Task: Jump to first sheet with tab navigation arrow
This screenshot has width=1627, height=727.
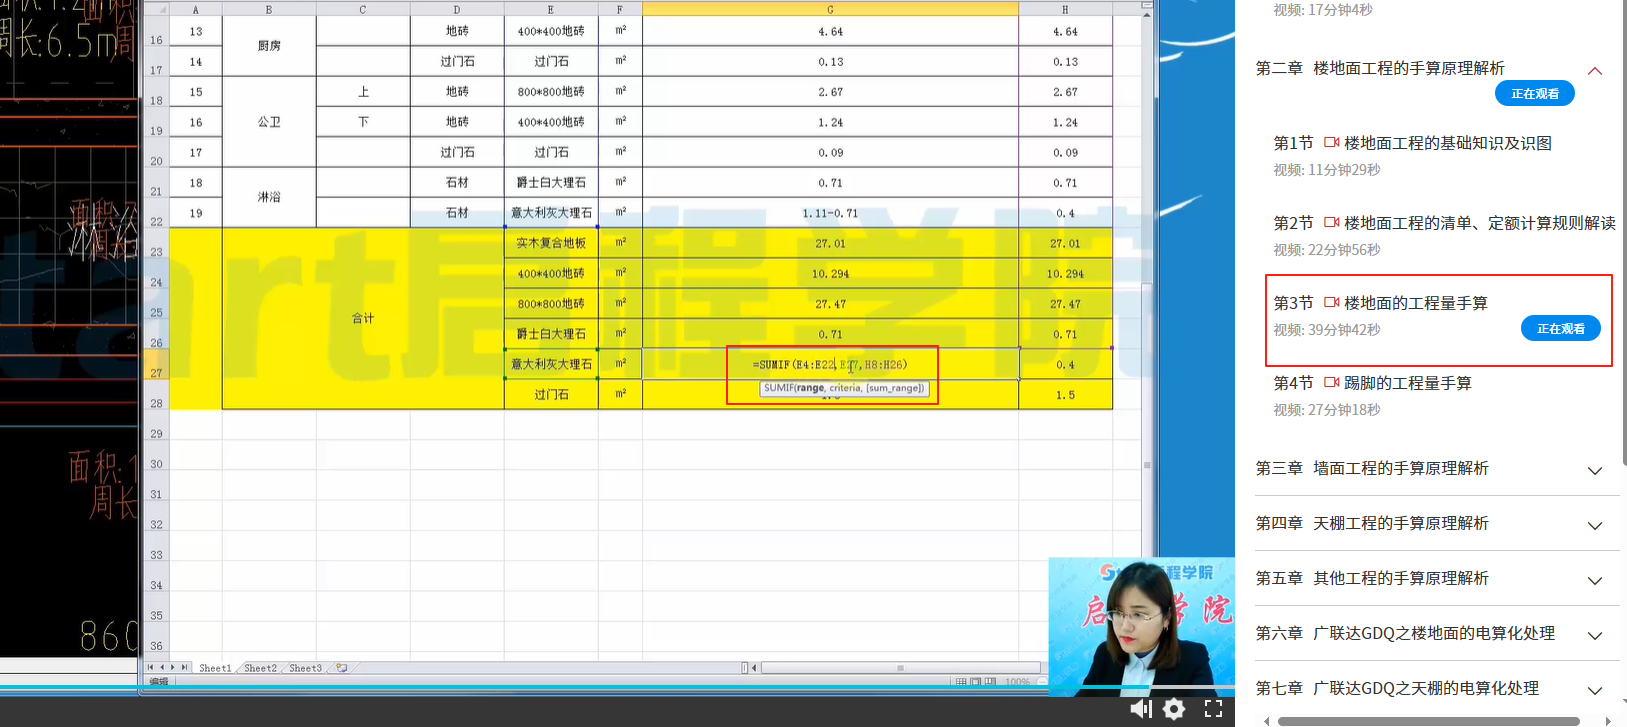Action: [x=151, y=667]
